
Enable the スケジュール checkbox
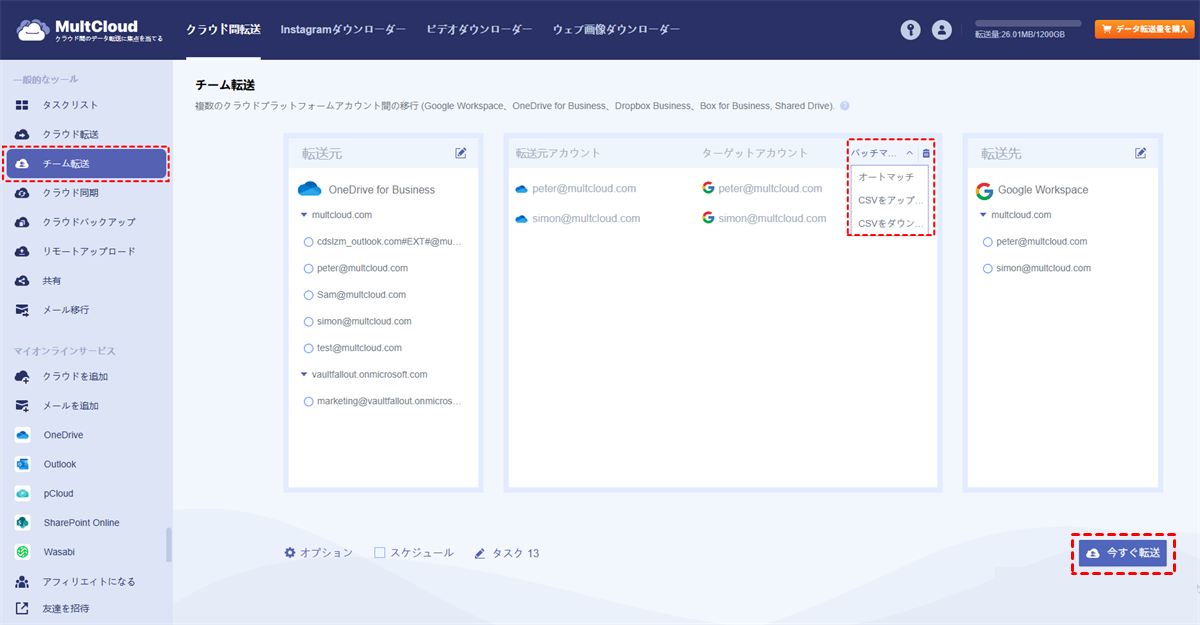pos(380,552)
